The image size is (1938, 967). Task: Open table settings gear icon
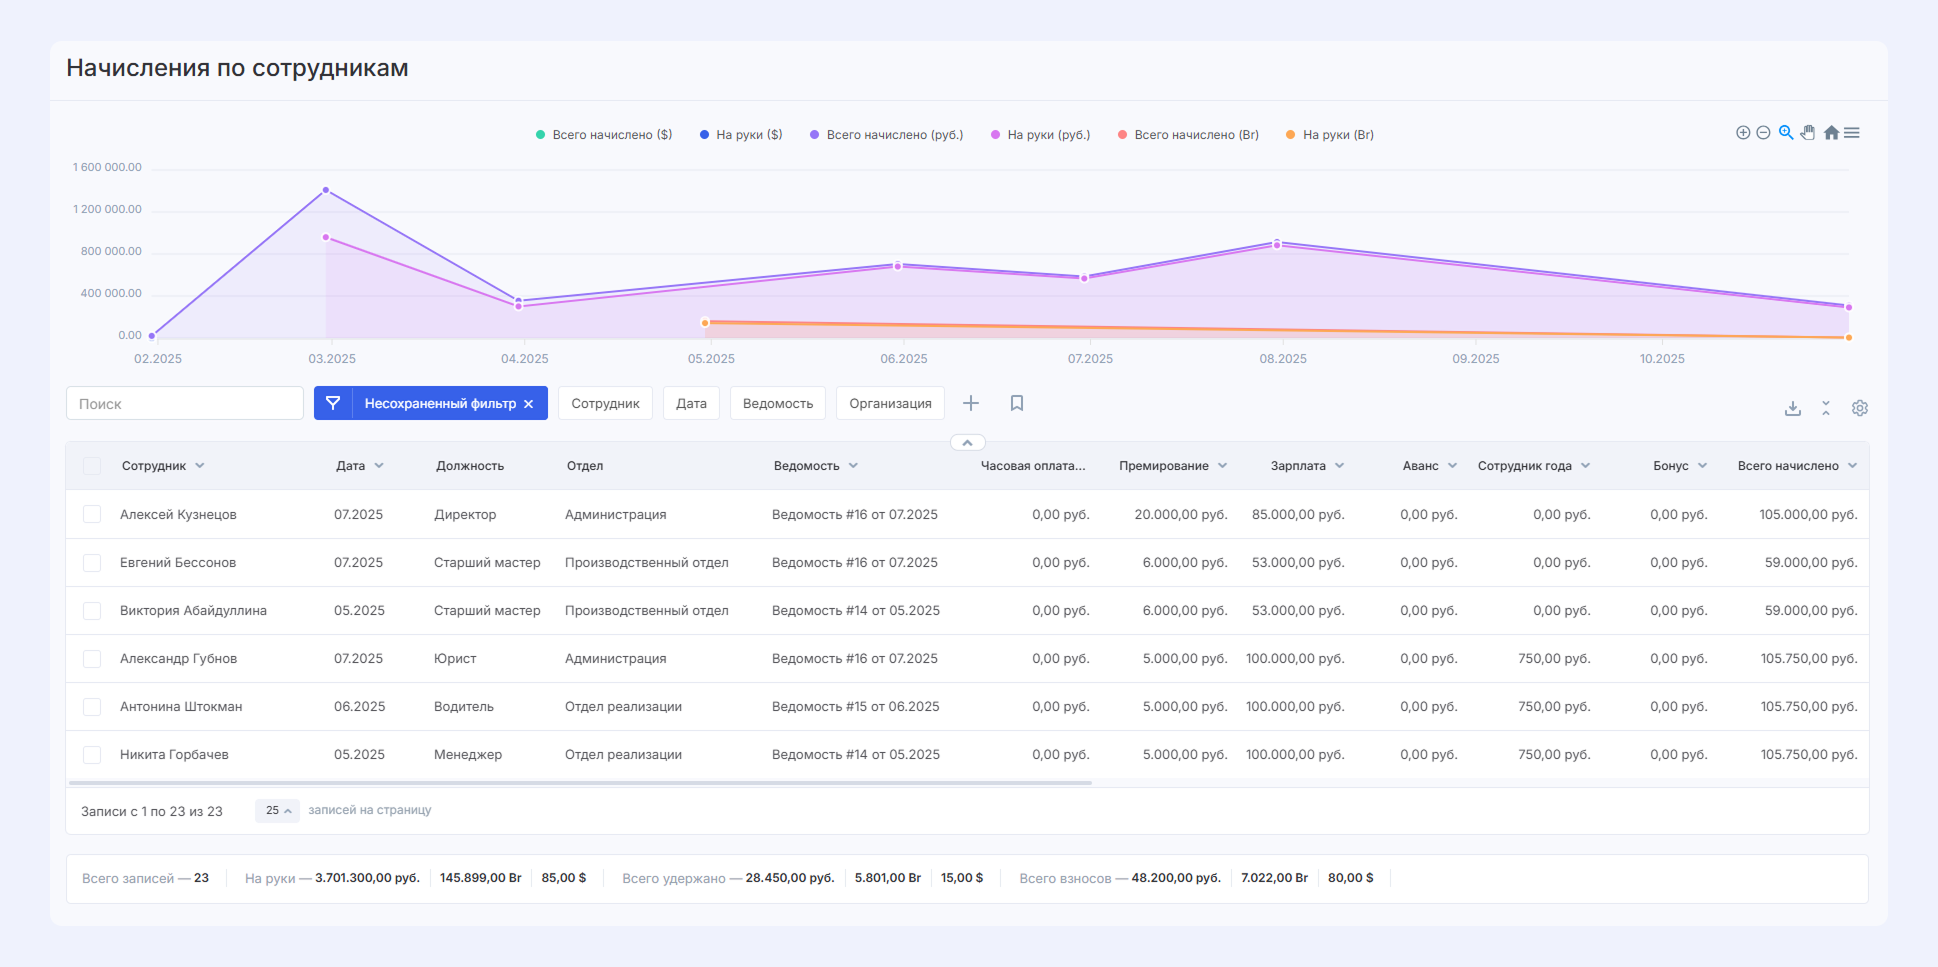(x=1860, y=408)
